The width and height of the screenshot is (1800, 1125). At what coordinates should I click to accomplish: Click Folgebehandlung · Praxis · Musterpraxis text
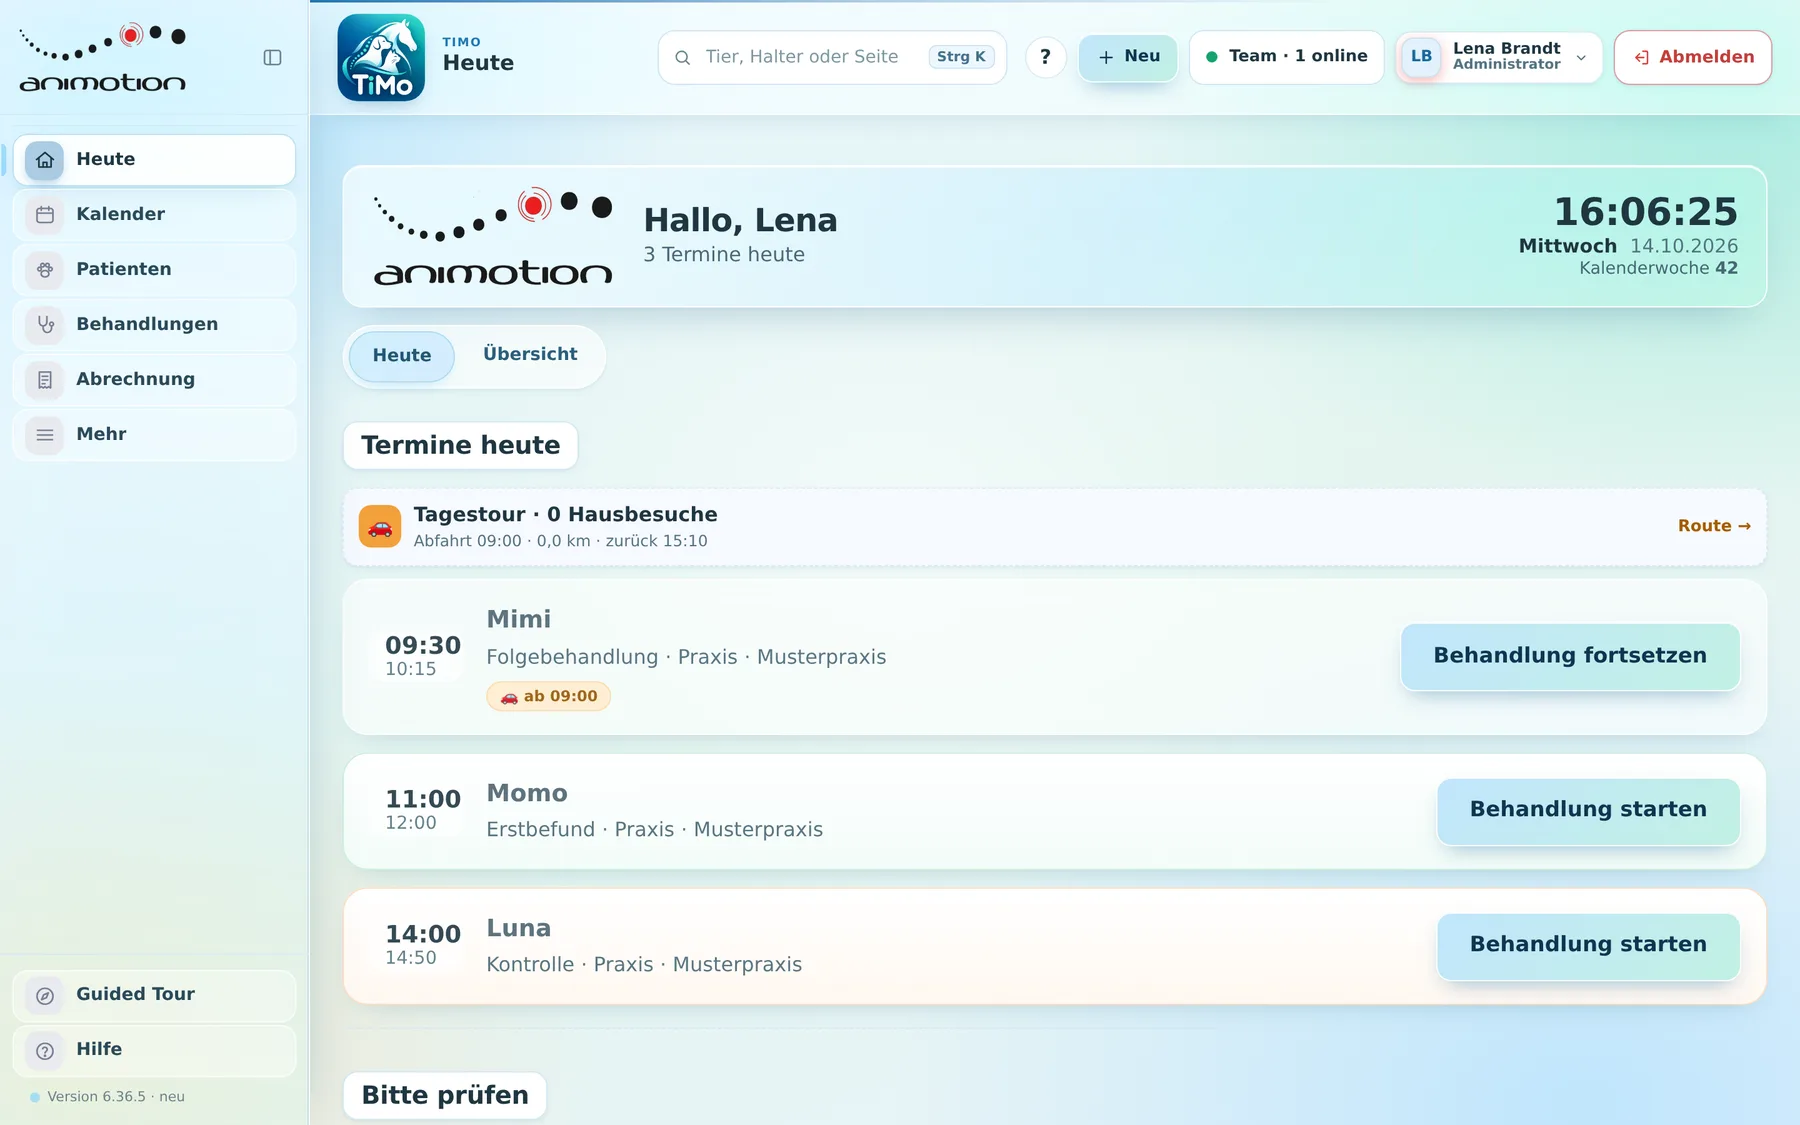686,658
